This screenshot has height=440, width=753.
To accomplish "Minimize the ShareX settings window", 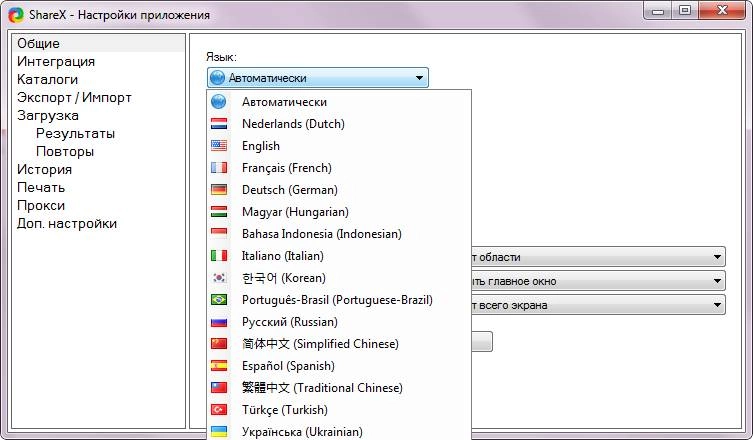I will (657, 11).
